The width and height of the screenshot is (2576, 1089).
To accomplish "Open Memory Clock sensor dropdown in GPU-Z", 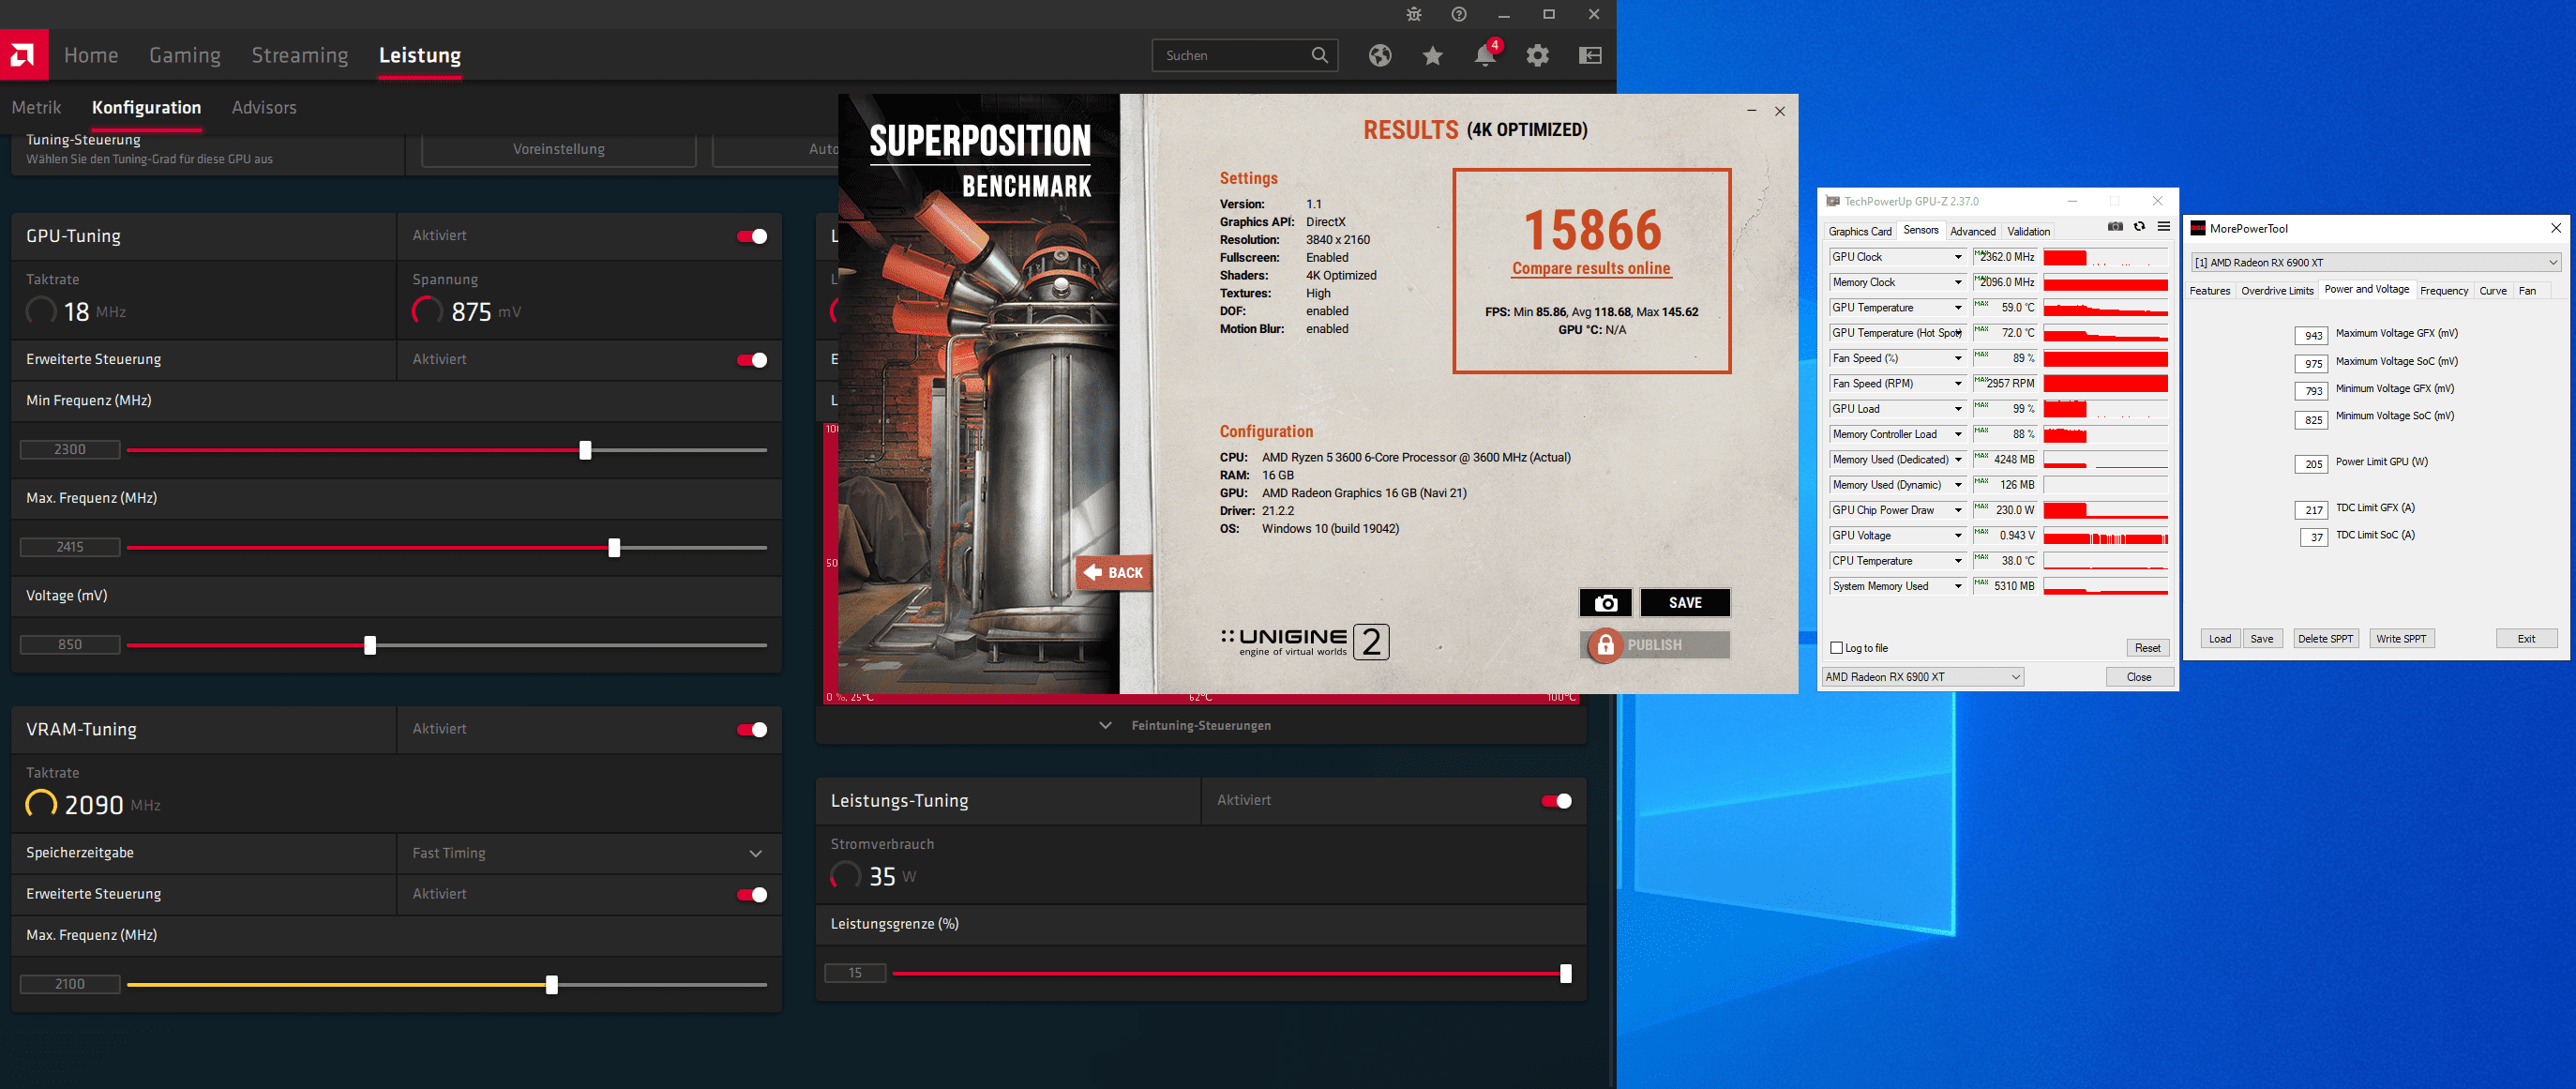I will tap(1959, 283).
